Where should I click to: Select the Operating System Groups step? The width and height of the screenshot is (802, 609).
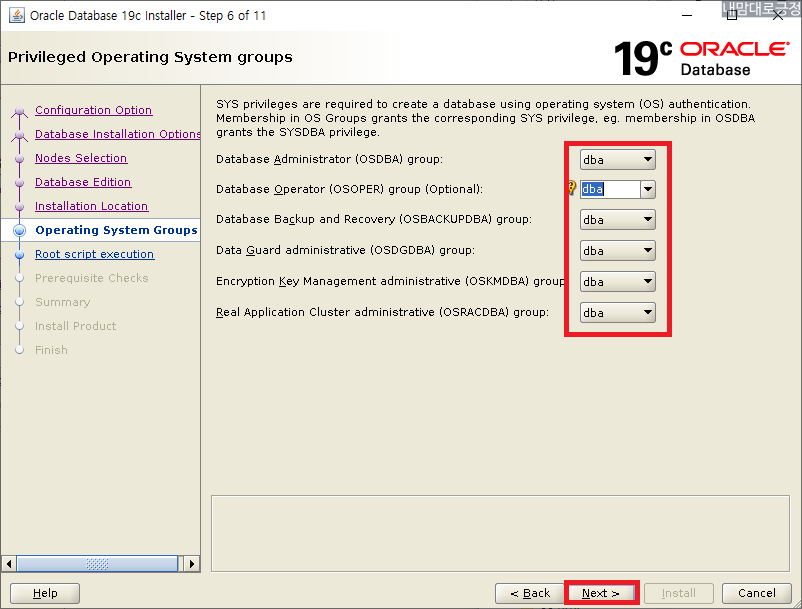point(116,230)
